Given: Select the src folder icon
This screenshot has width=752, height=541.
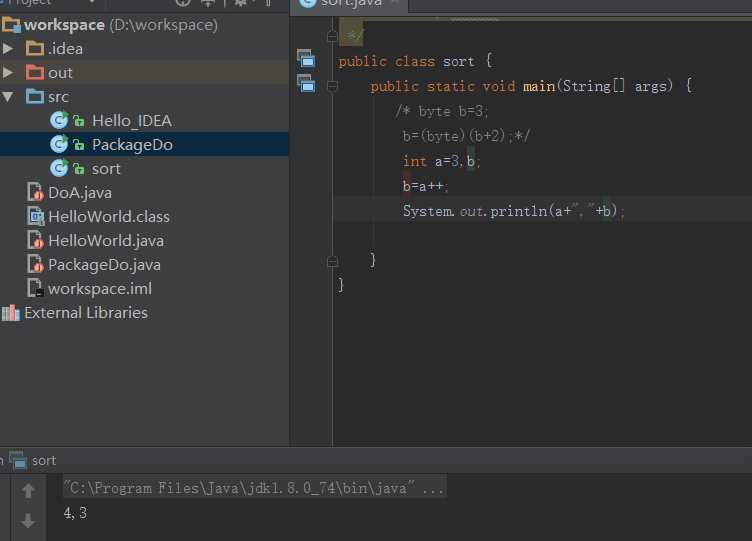Looking at the screenshot, I should click(x=35, y=96).
